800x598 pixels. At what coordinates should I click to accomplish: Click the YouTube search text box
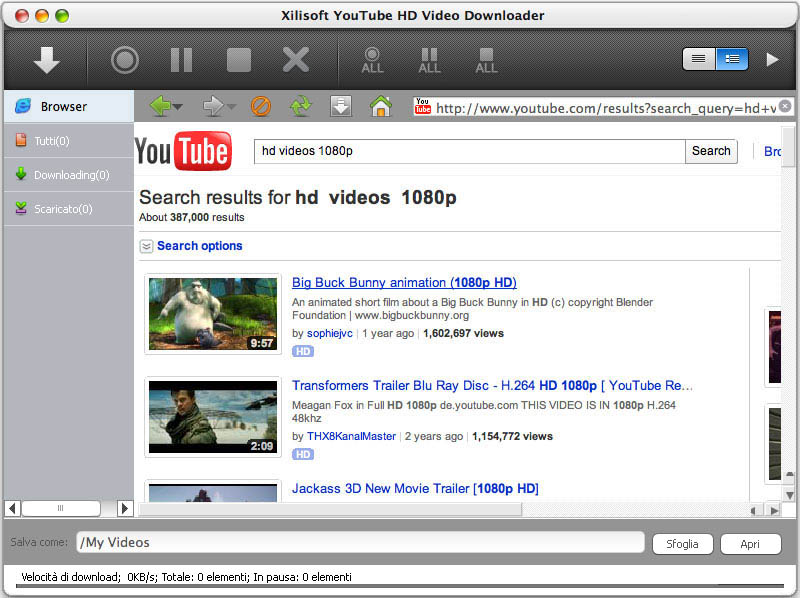(x=469, y=151)
